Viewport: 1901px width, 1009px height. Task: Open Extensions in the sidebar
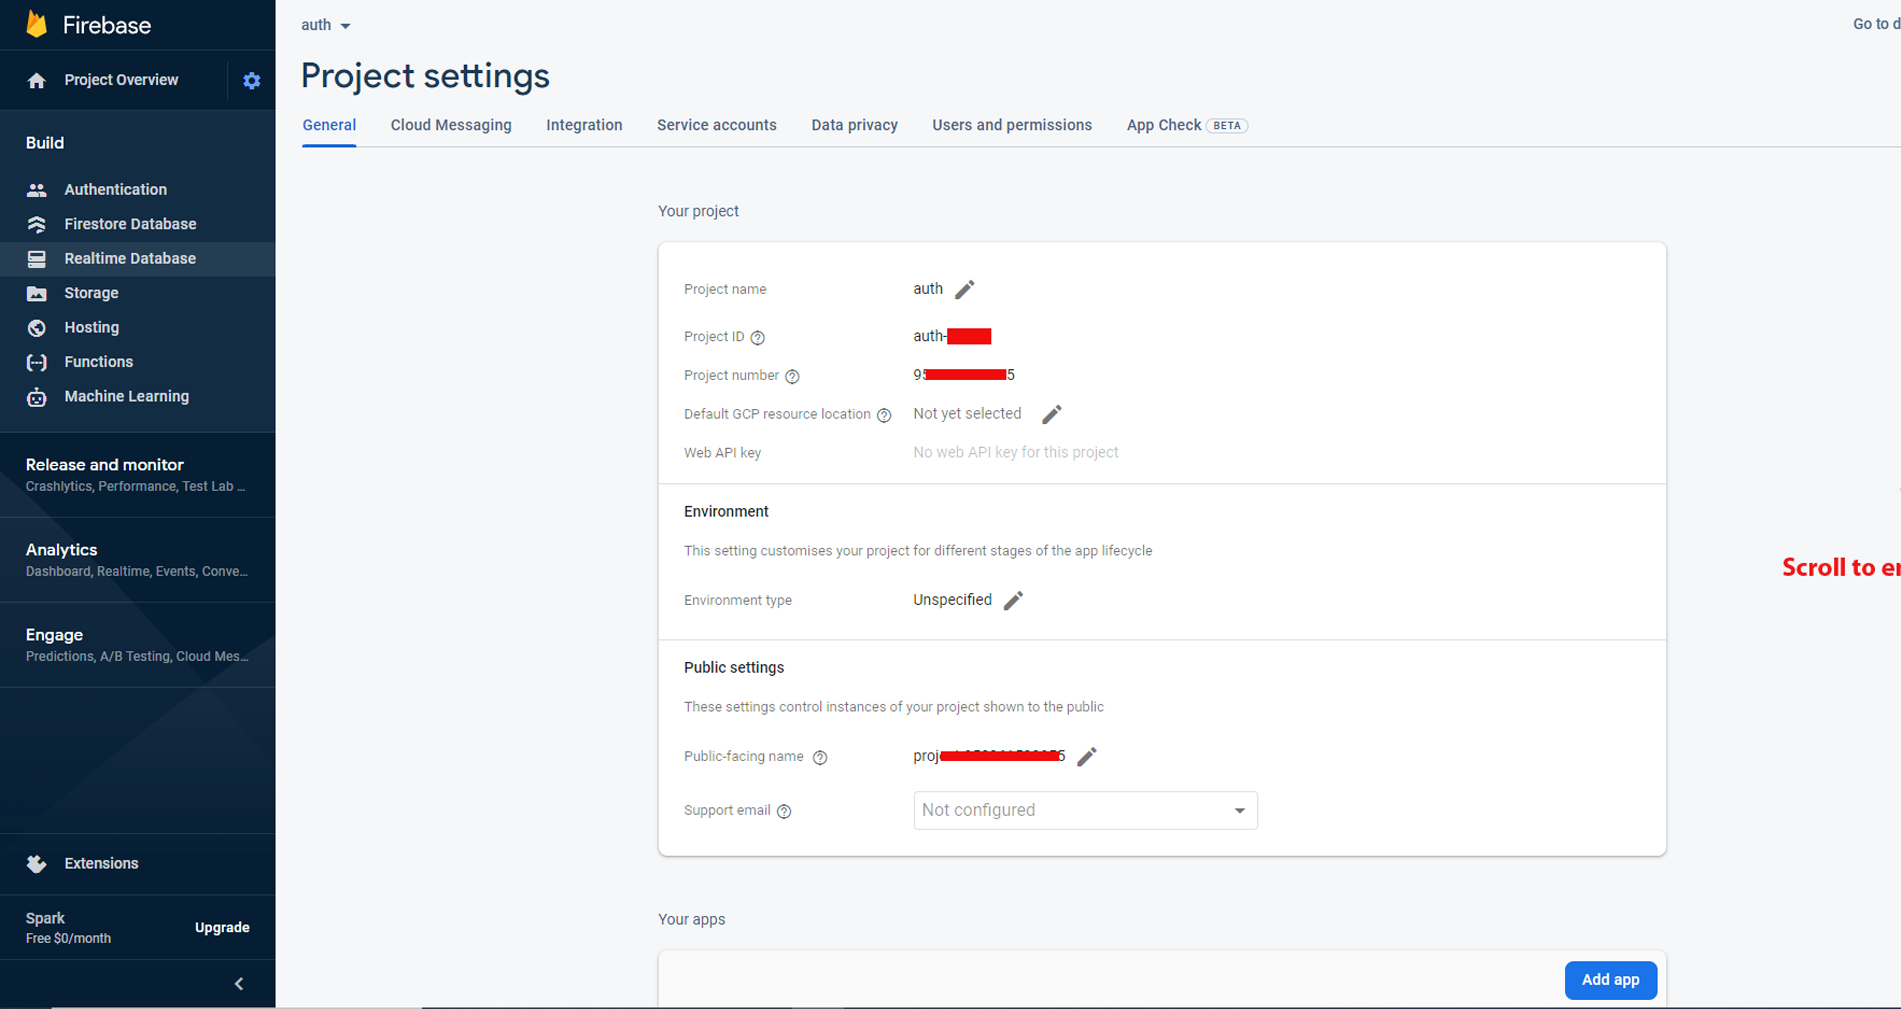[101, 864]
